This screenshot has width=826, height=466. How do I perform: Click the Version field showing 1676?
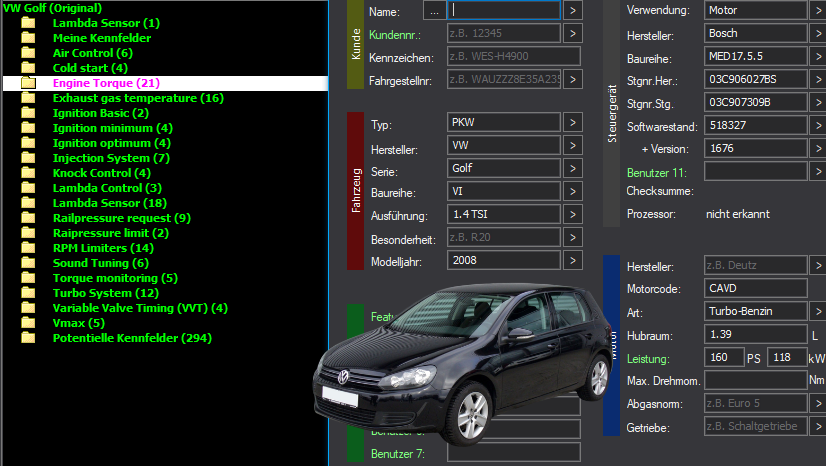[x=756, y=148]
